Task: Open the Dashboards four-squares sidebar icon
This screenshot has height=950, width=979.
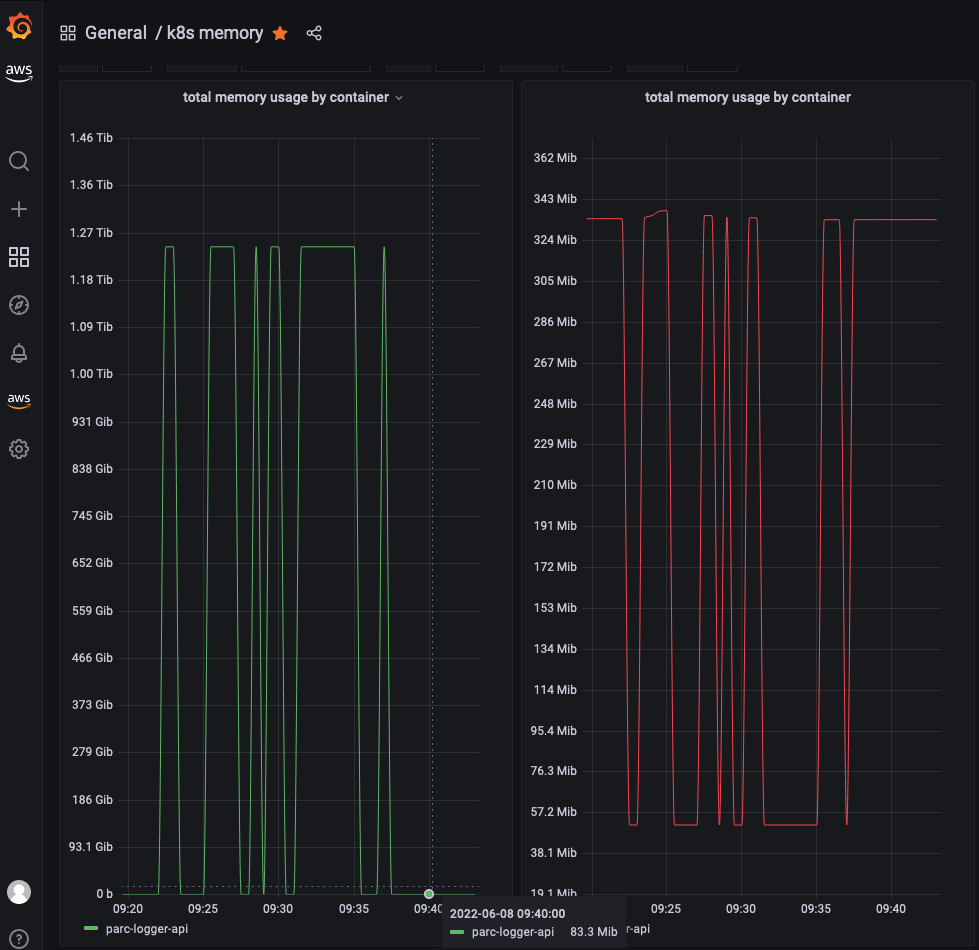Action: 19,257
